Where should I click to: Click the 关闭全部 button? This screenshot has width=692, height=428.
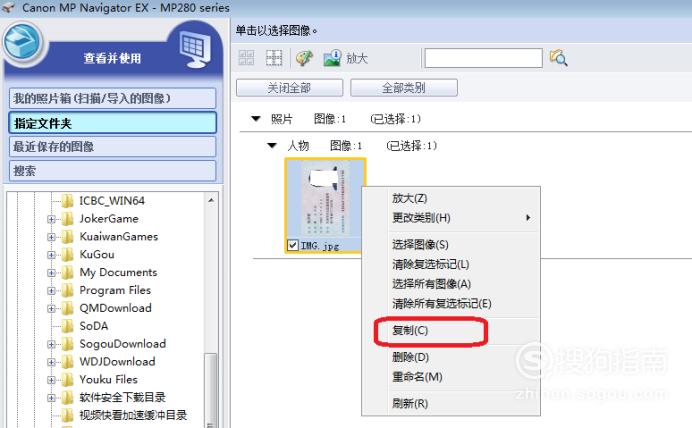pyautogui.click(x=290, y=88)
